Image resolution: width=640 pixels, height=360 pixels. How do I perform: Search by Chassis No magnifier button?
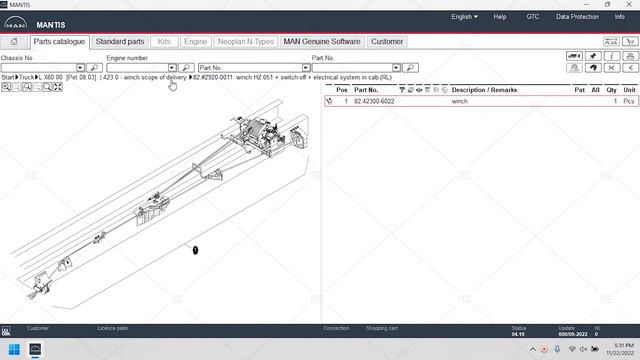(x=94, y=68)
